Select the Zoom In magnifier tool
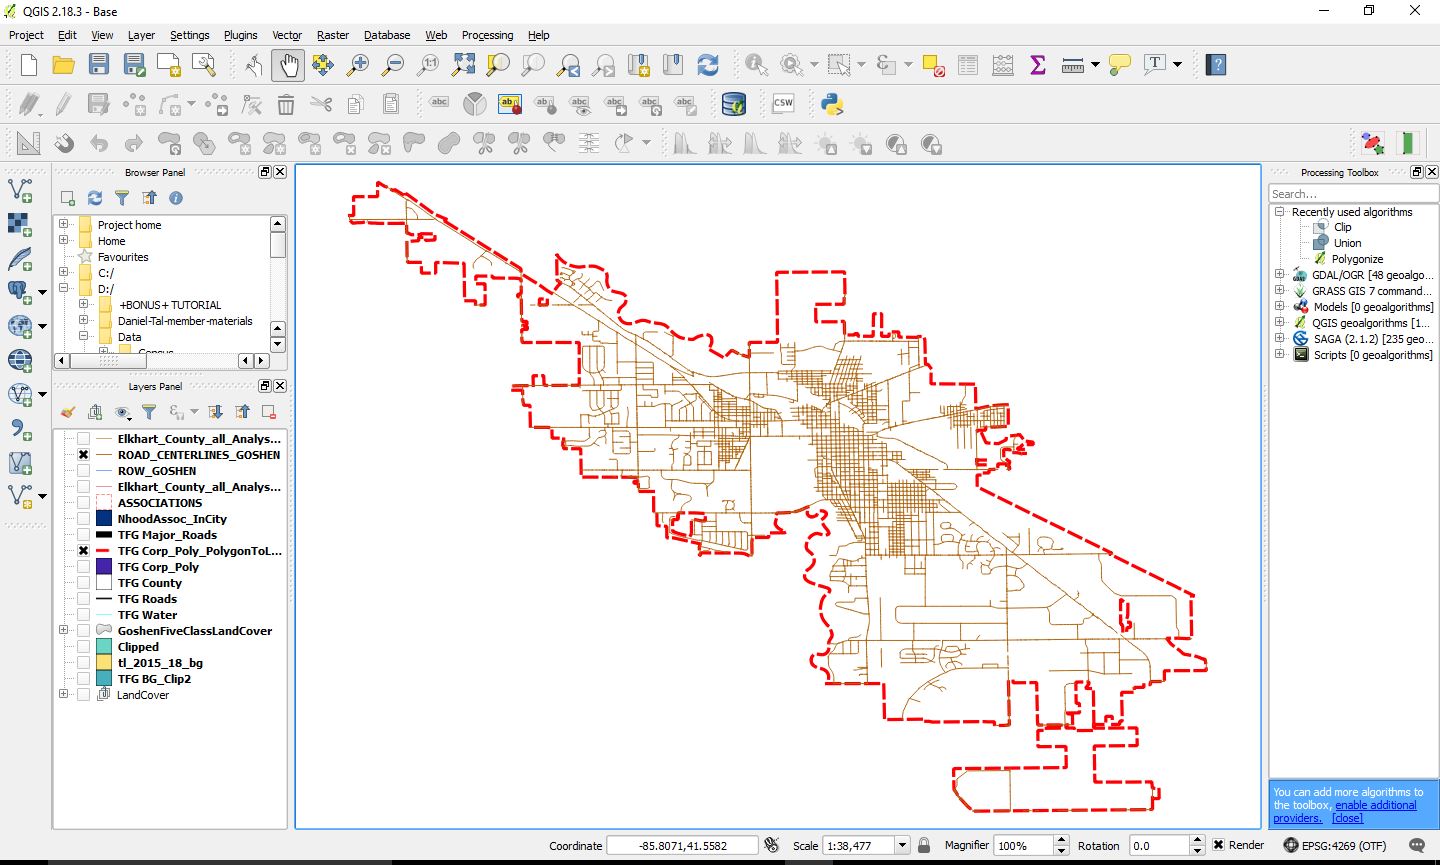 [358, 65]
